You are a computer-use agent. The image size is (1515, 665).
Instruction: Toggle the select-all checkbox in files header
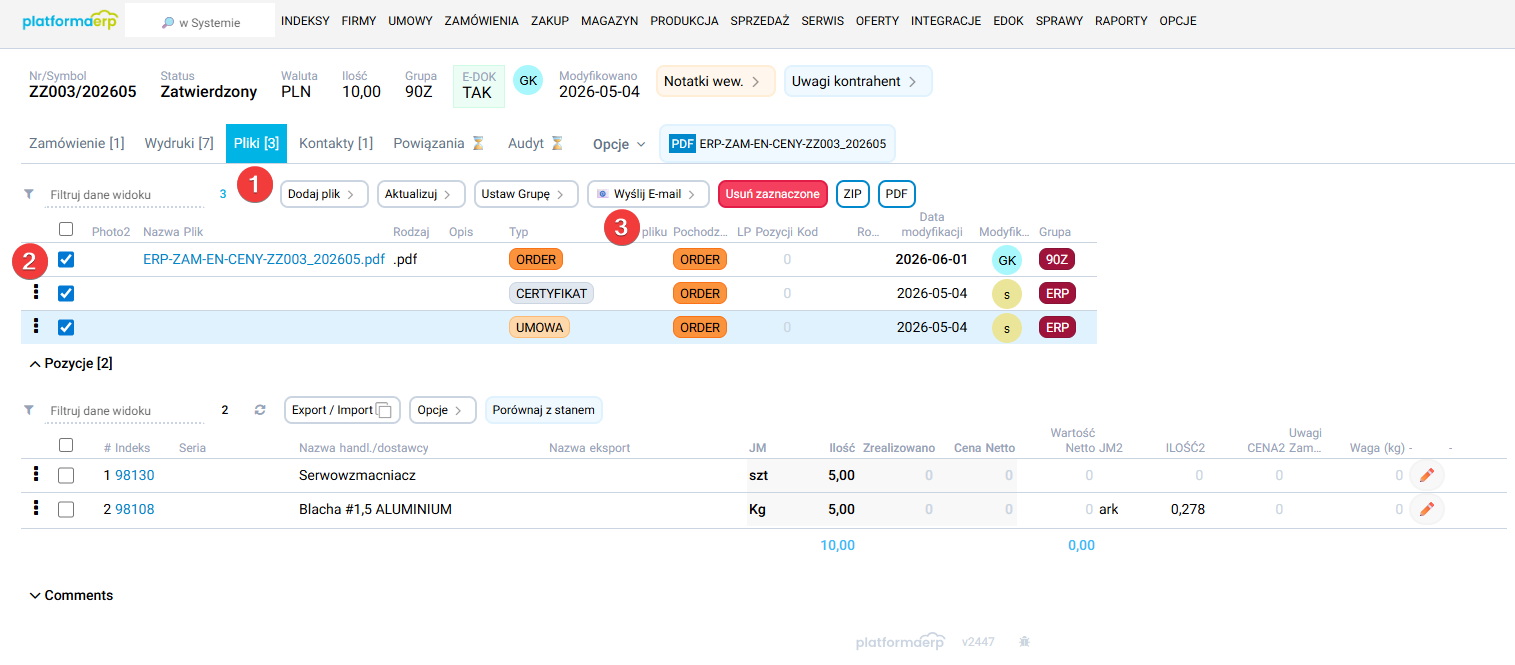pyautogui.click(x=66, y=229)
